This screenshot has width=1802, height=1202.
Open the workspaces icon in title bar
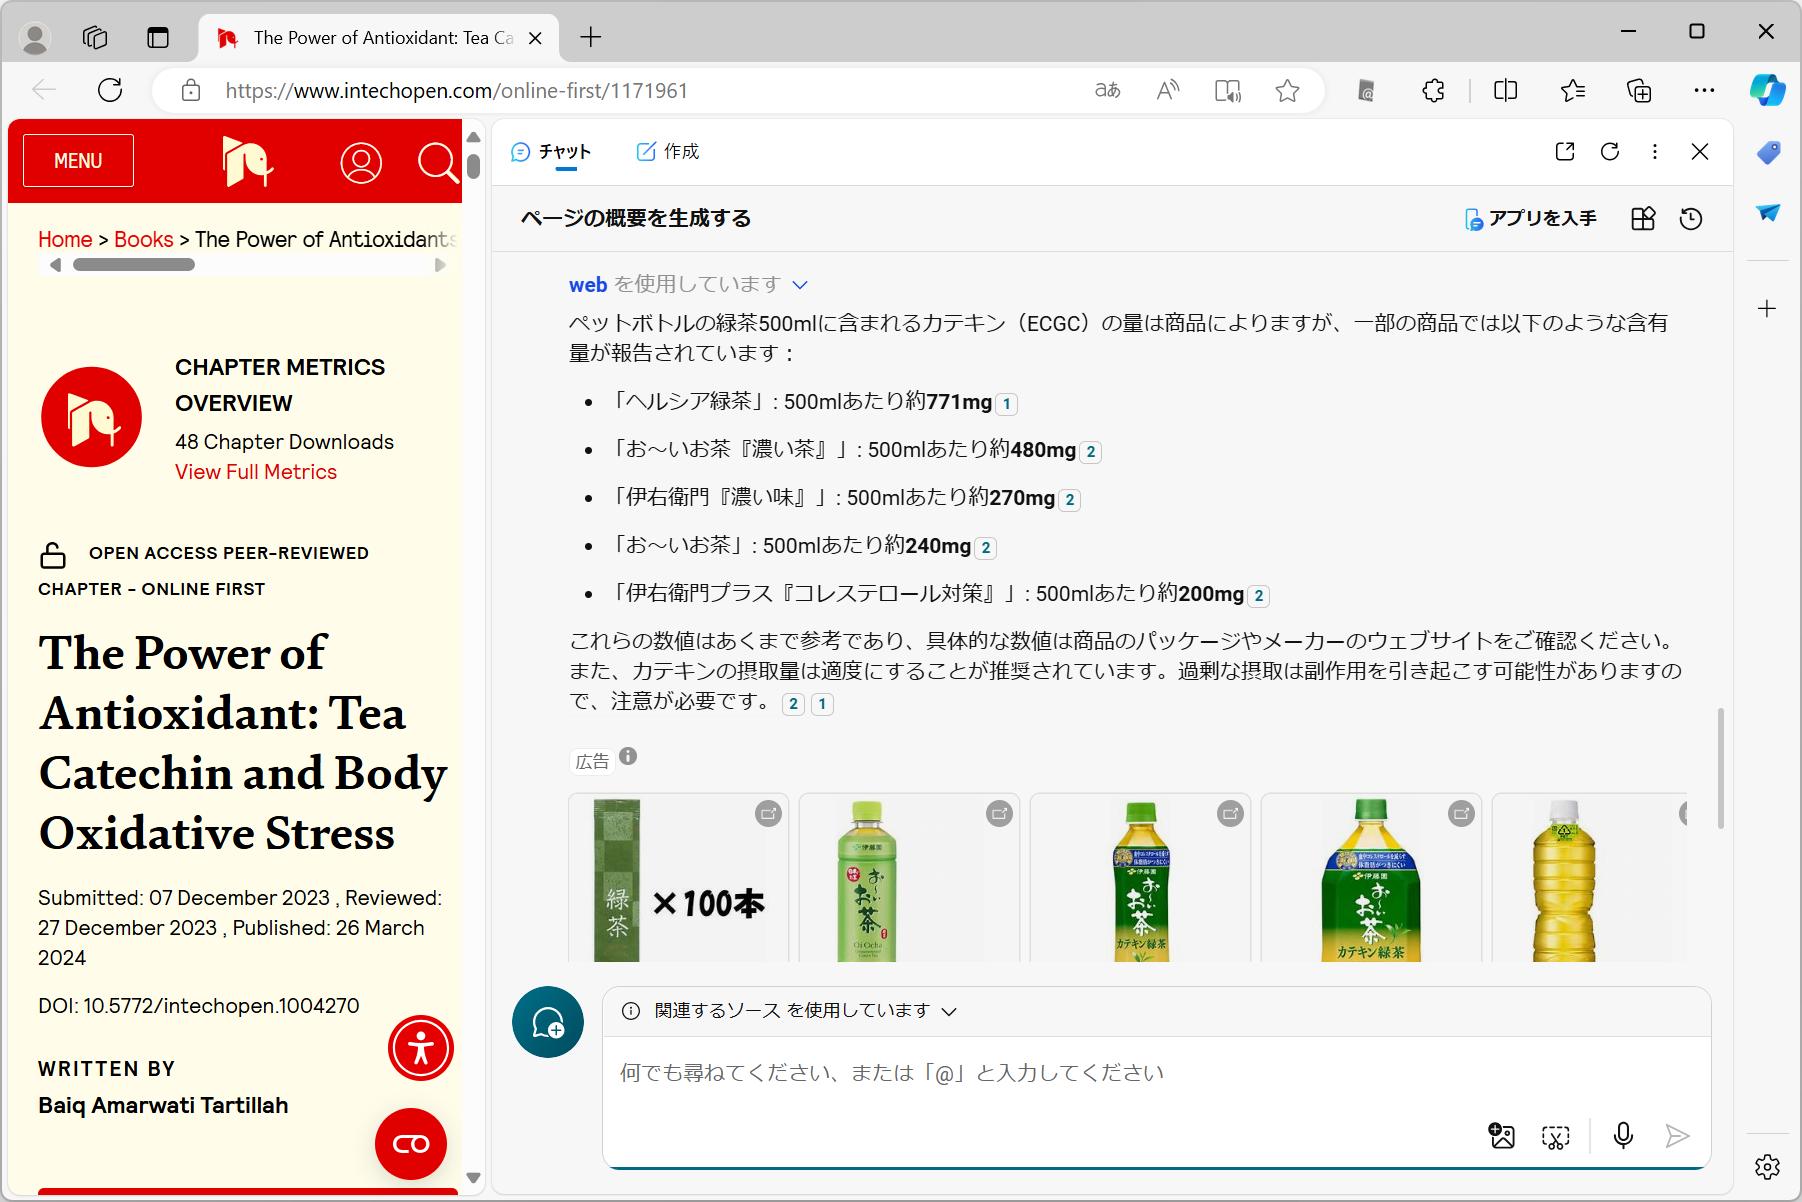tap(95, 37)
